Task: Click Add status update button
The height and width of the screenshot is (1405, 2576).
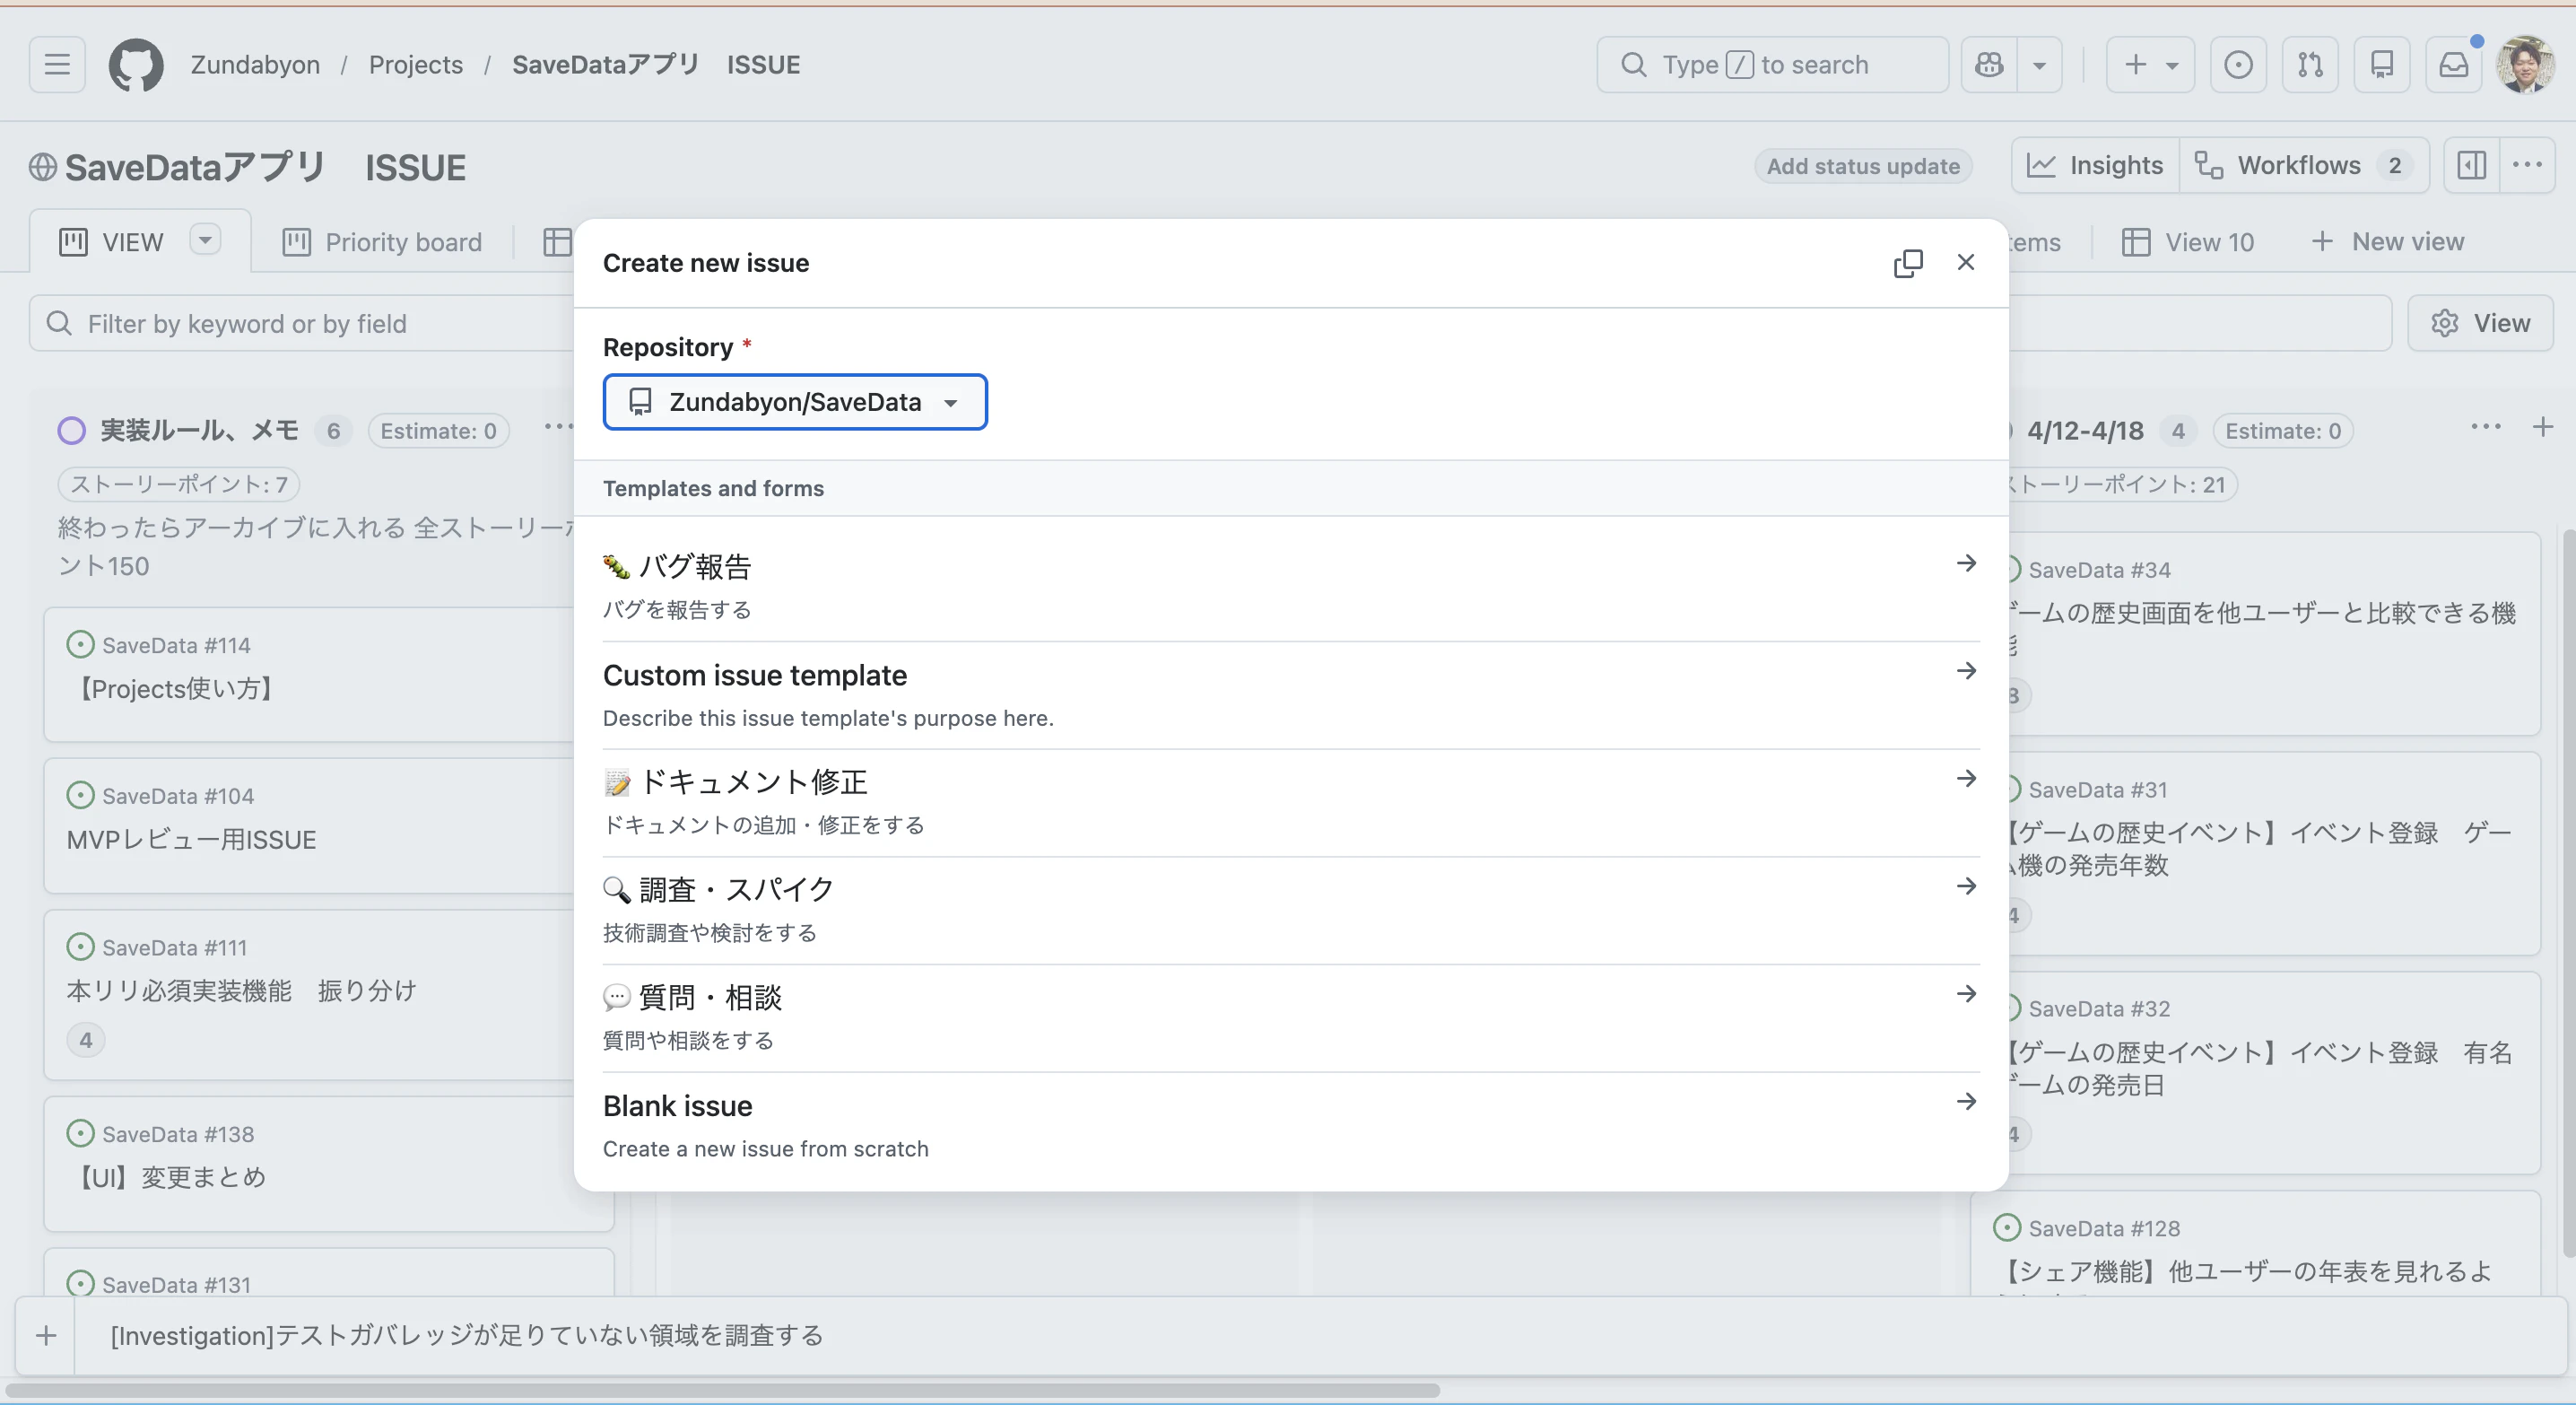Action: tap(1862, 166)
